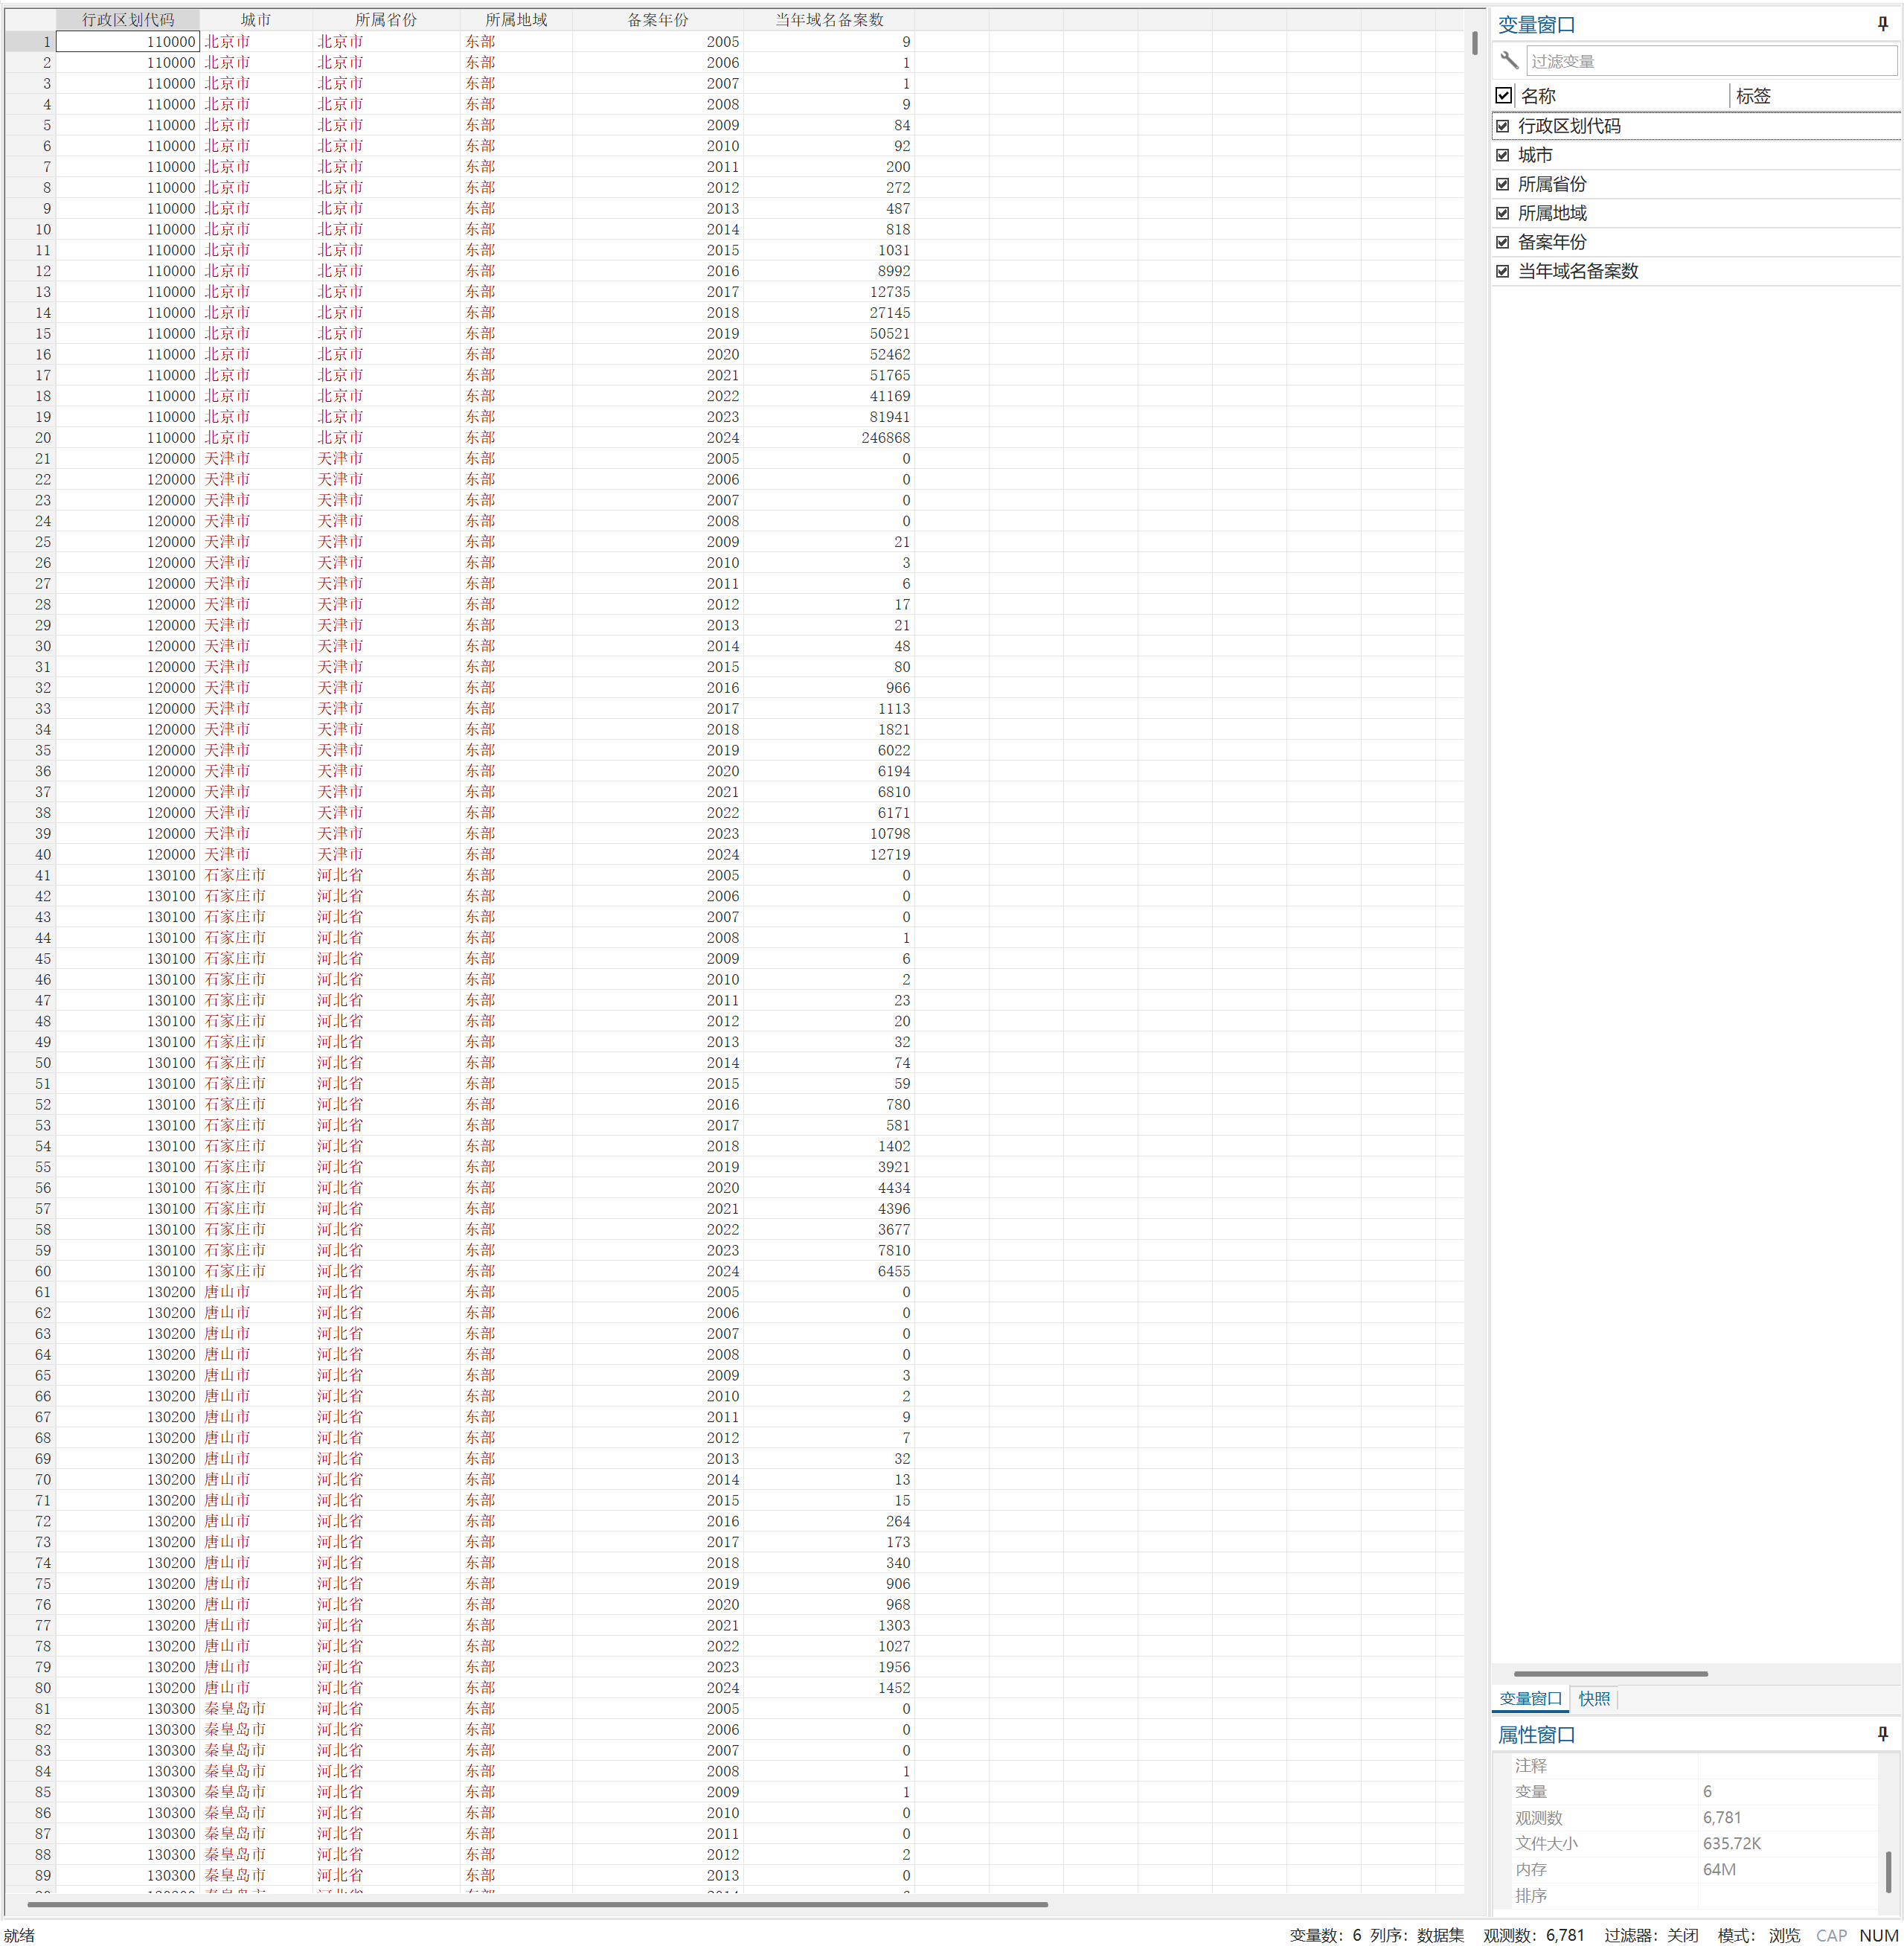Select the 当年域名备案数 column header
Screen dimensions: 1904x1946
click(x=828, y=19)
